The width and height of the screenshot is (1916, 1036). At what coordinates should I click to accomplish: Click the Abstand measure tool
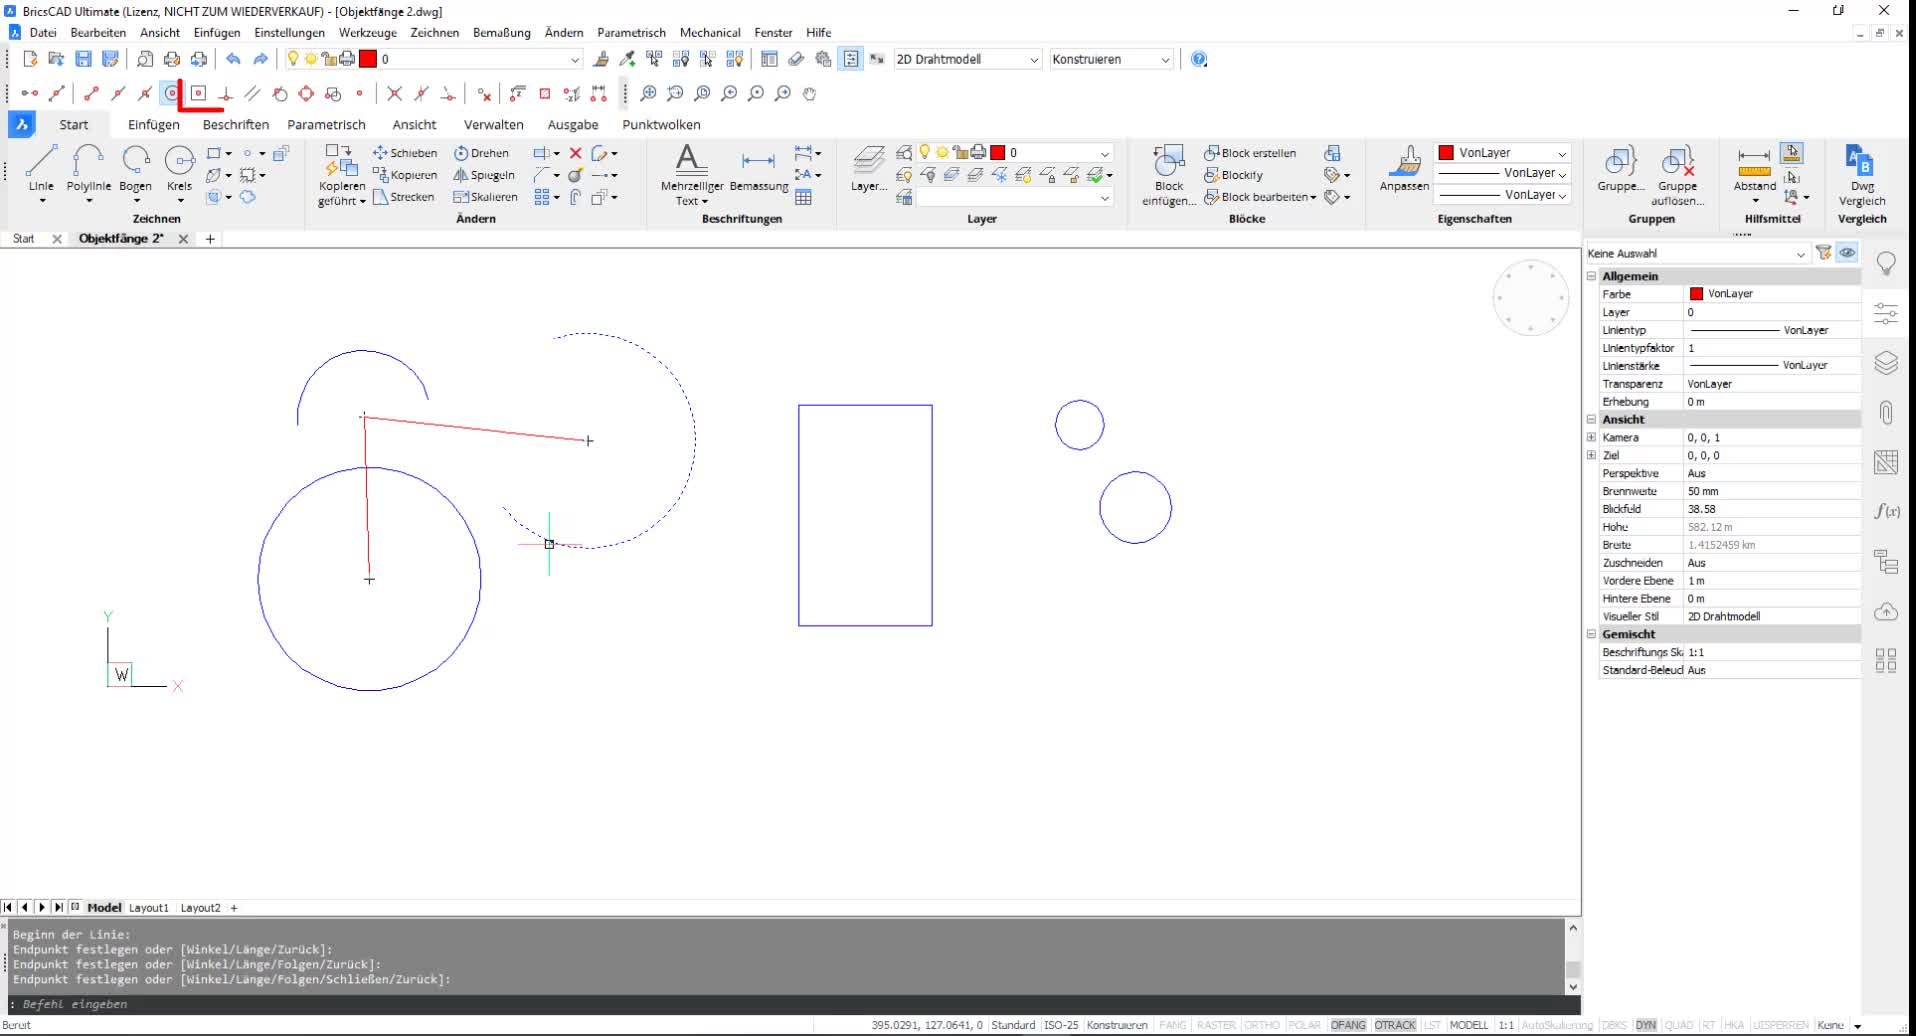point(1754,168)
